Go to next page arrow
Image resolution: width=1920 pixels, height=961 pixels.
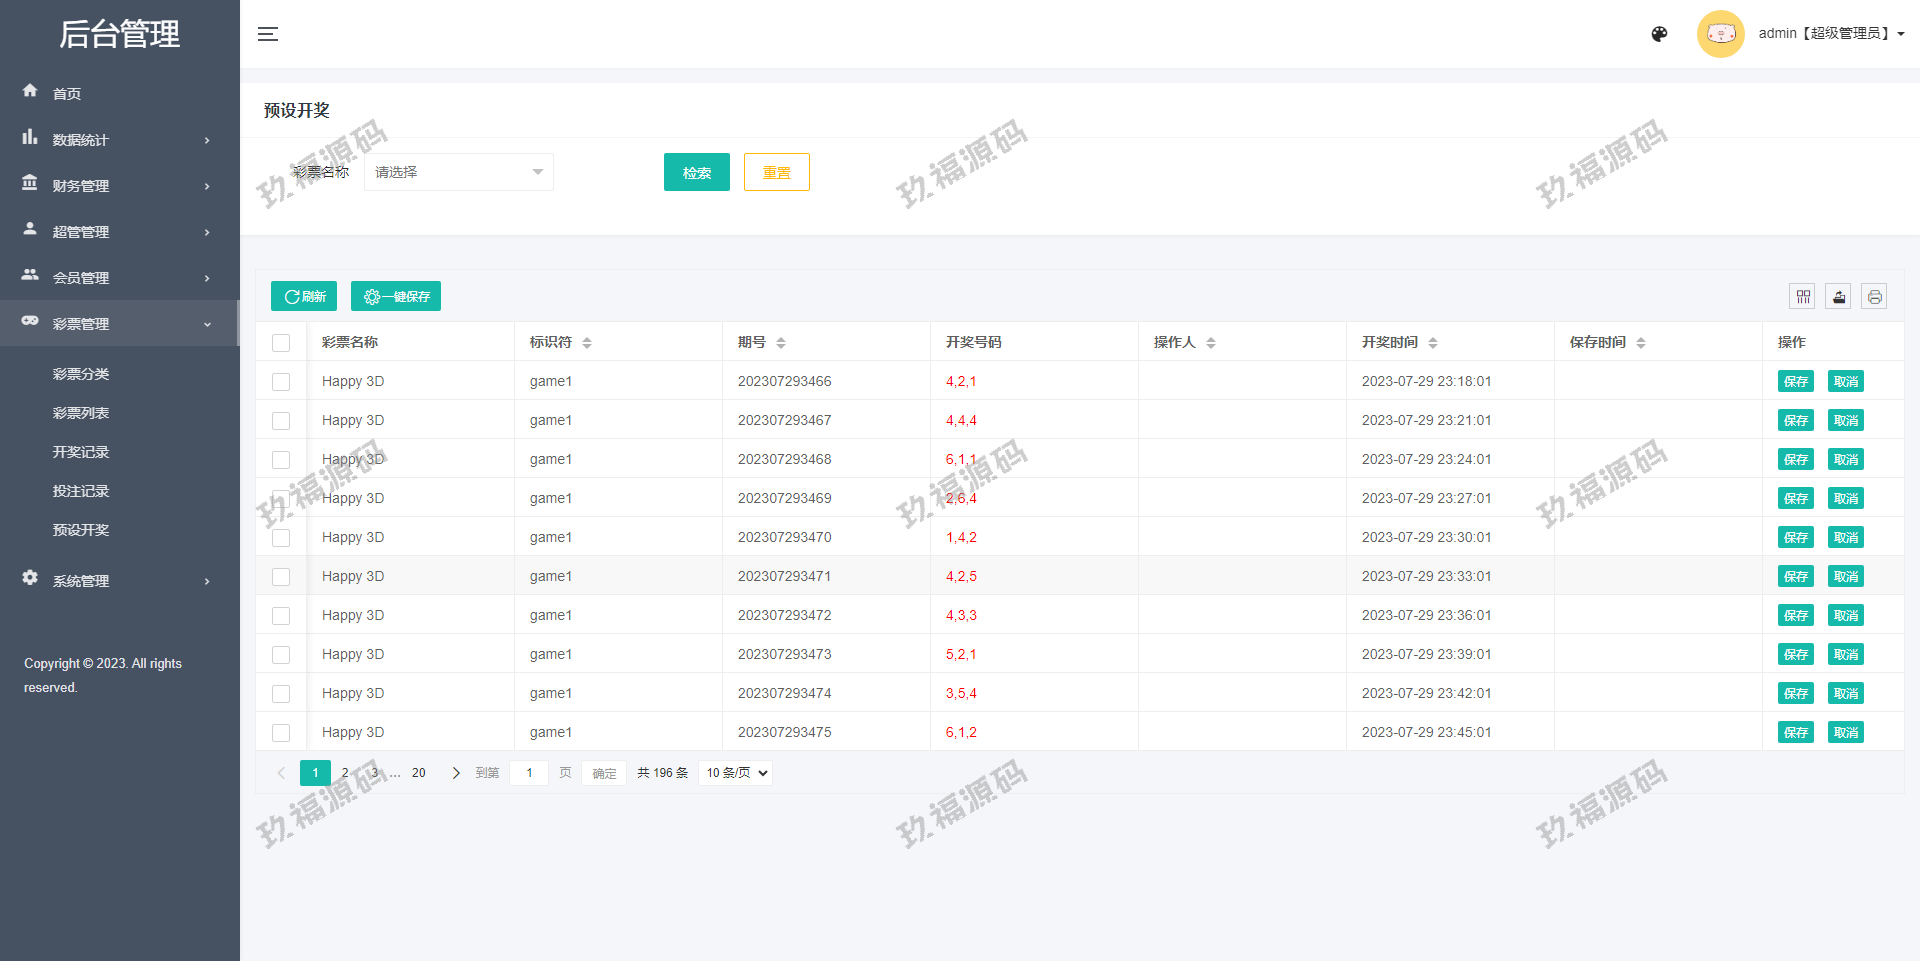pos(456,773)
